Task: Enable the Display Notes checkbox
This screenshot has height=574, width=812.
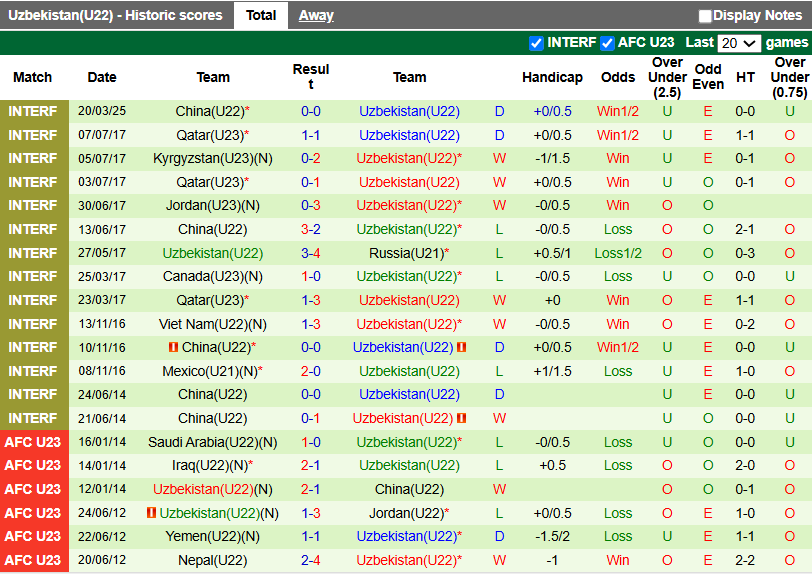Action: (x=705, y=16)
